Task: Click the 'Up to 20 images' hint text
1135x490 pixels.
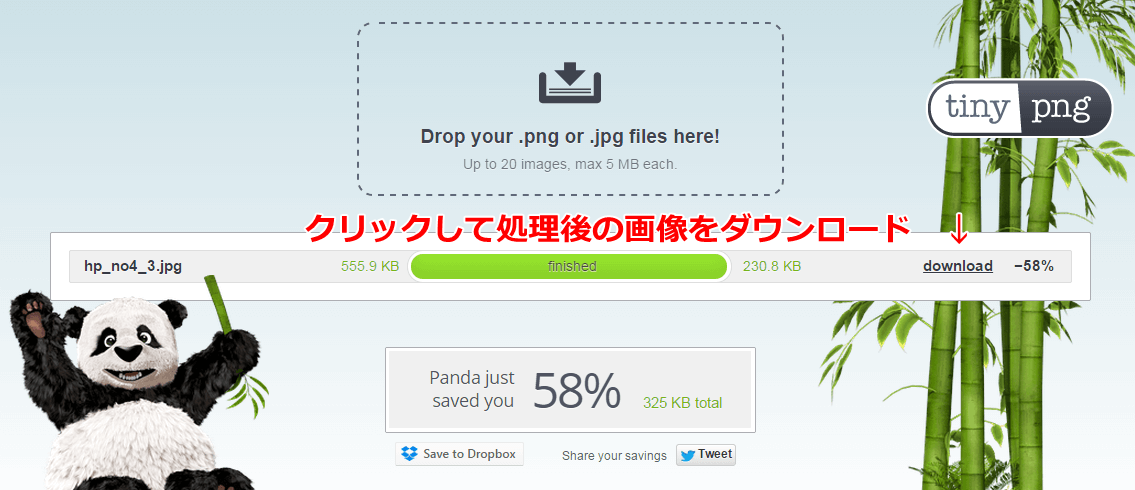Action: coord(570,164)
